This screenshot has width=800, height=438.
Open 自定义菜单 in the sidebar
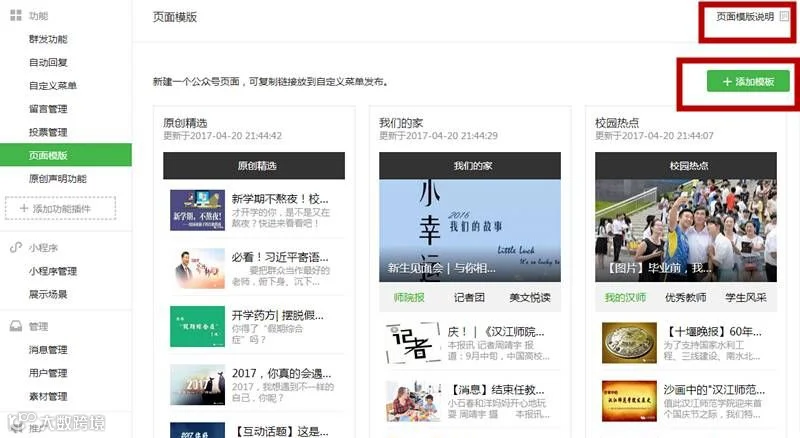[x=53, y=85]
